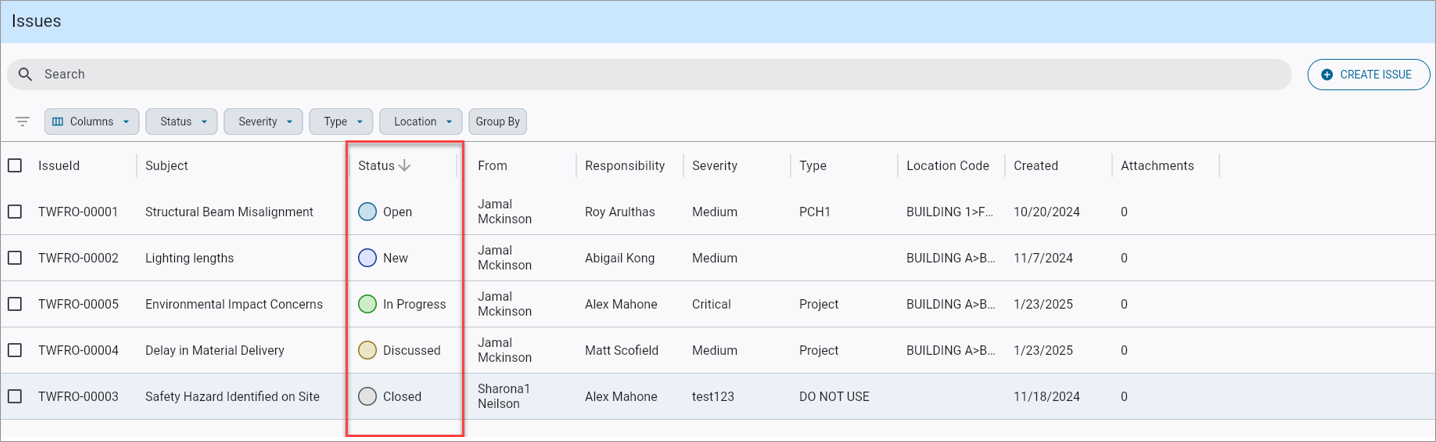Click the Status sort arrow icon
The image size is (1436, 442).
point(404,166)
